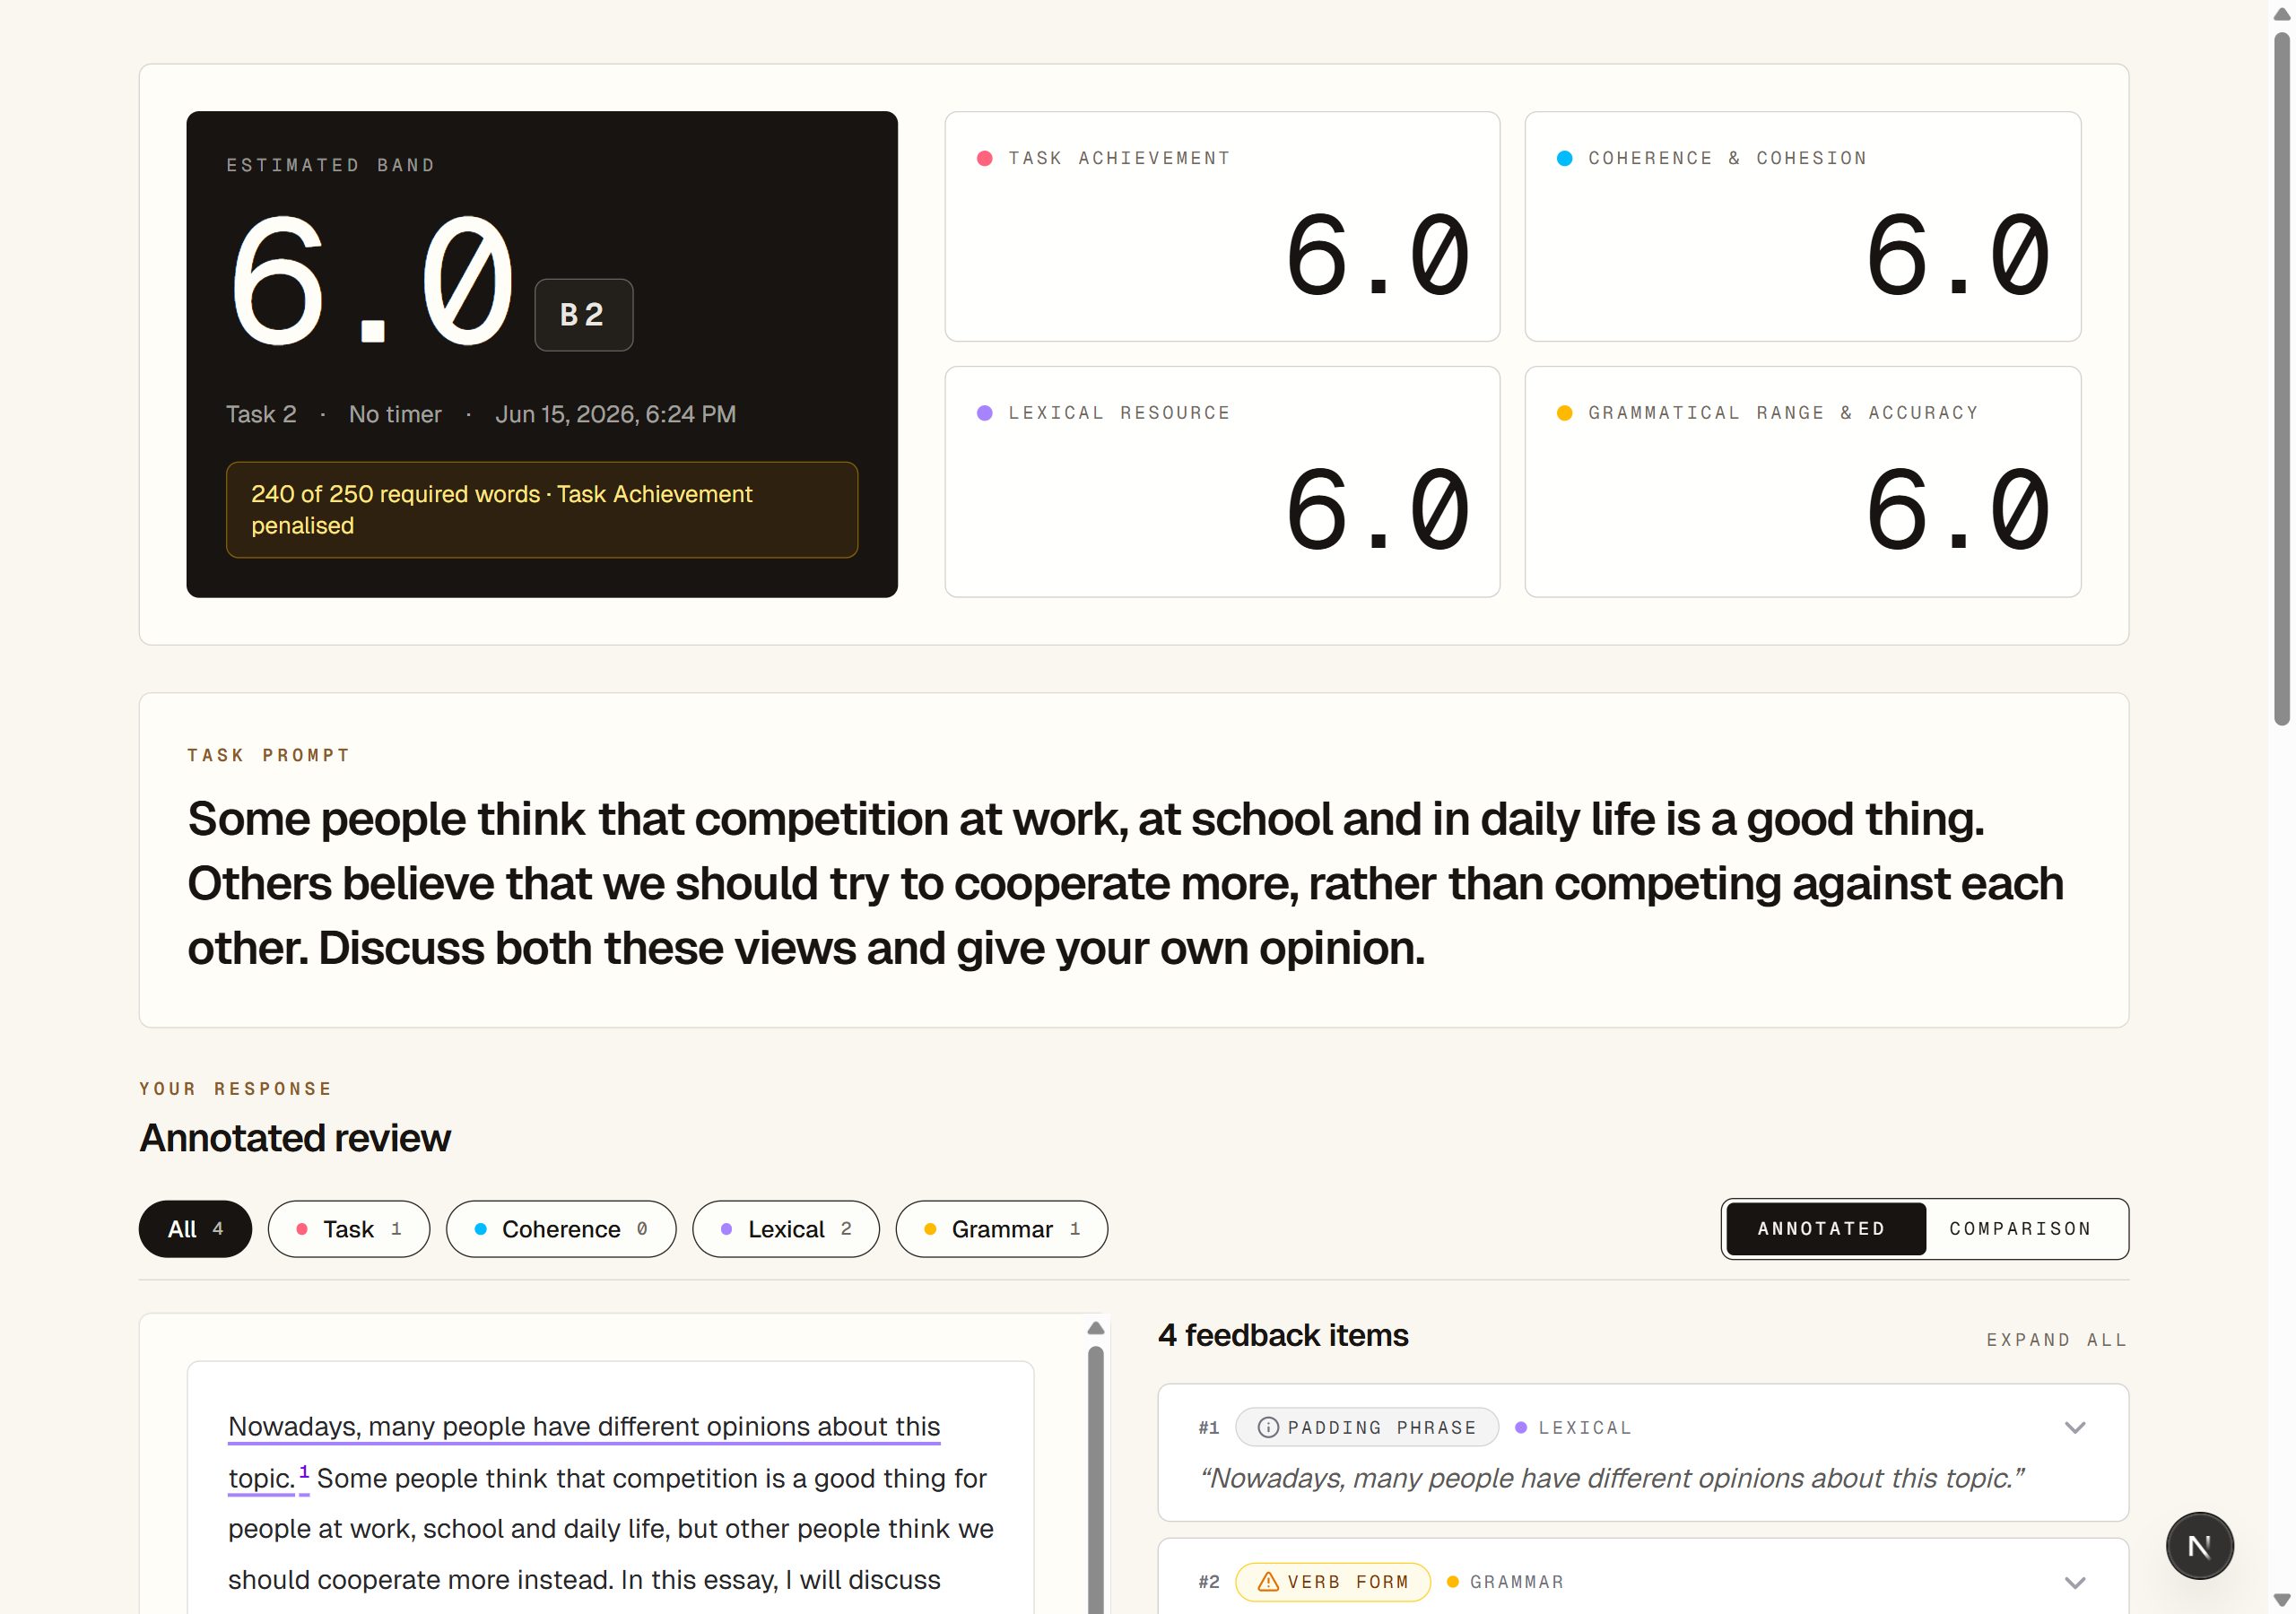This screenshot has width=2296, height=1614.
Task: Switch to Annotated view
Action: coord(1824,1228)
